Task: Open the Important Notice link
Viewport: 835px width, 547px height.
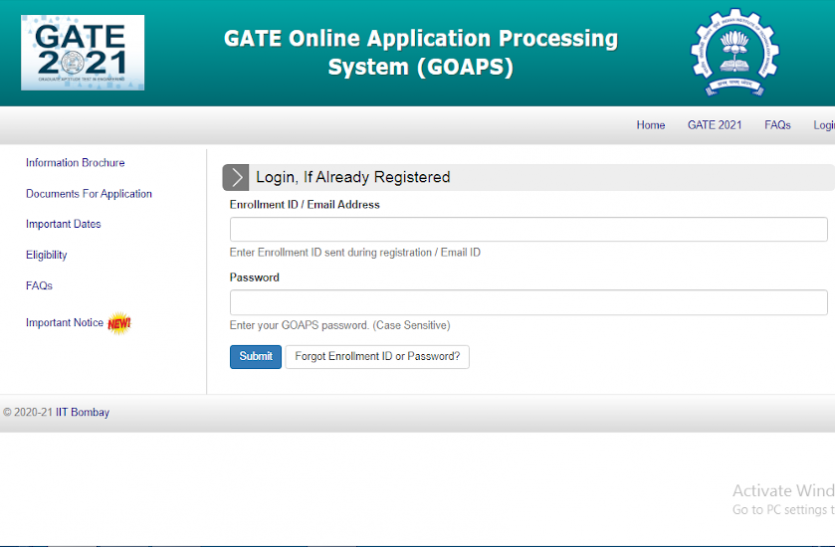Action: [x=64, y=323]
